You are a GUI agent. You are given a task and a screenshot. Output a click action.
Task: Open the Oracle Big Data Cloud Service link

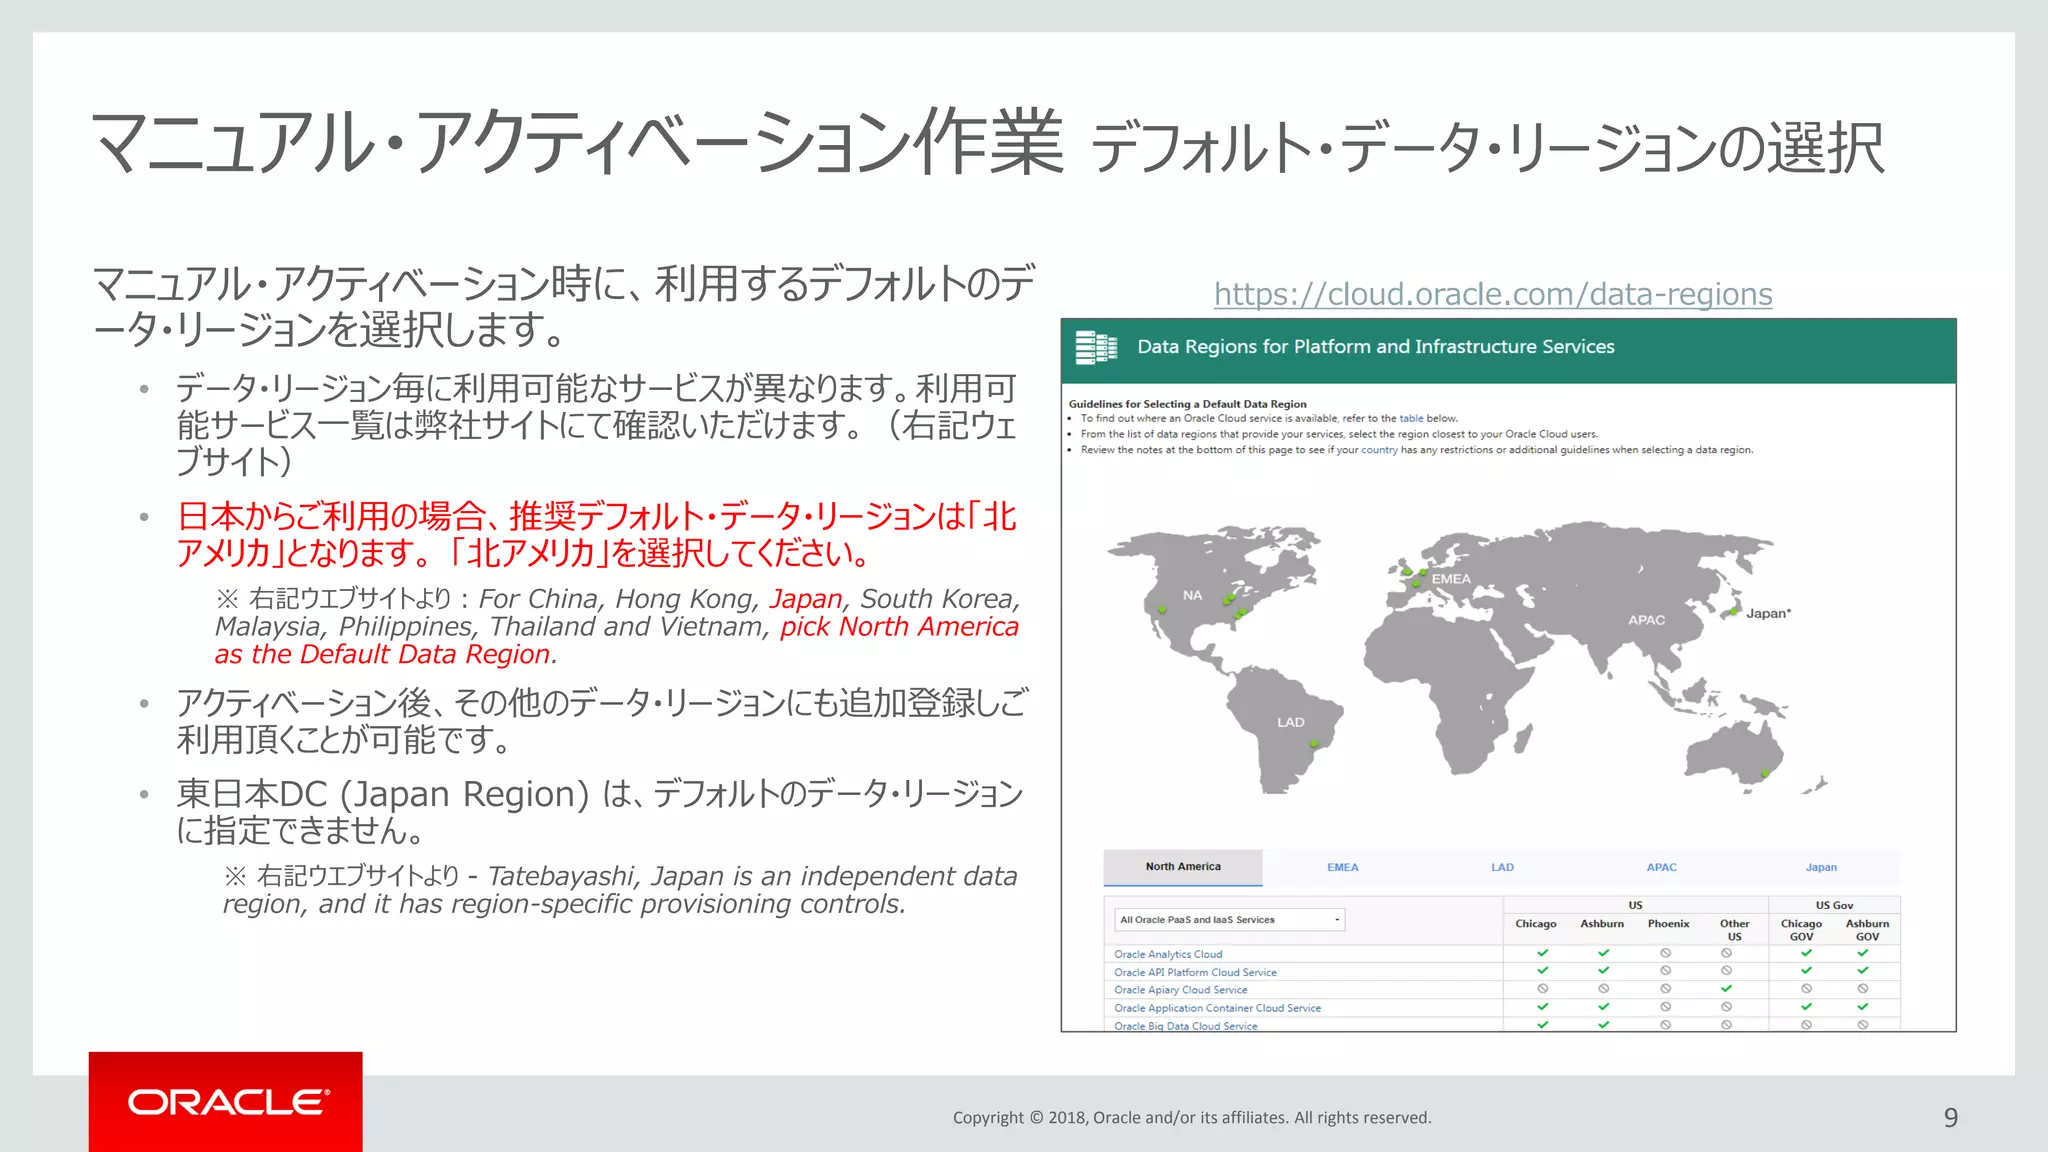[1185, 1026]
